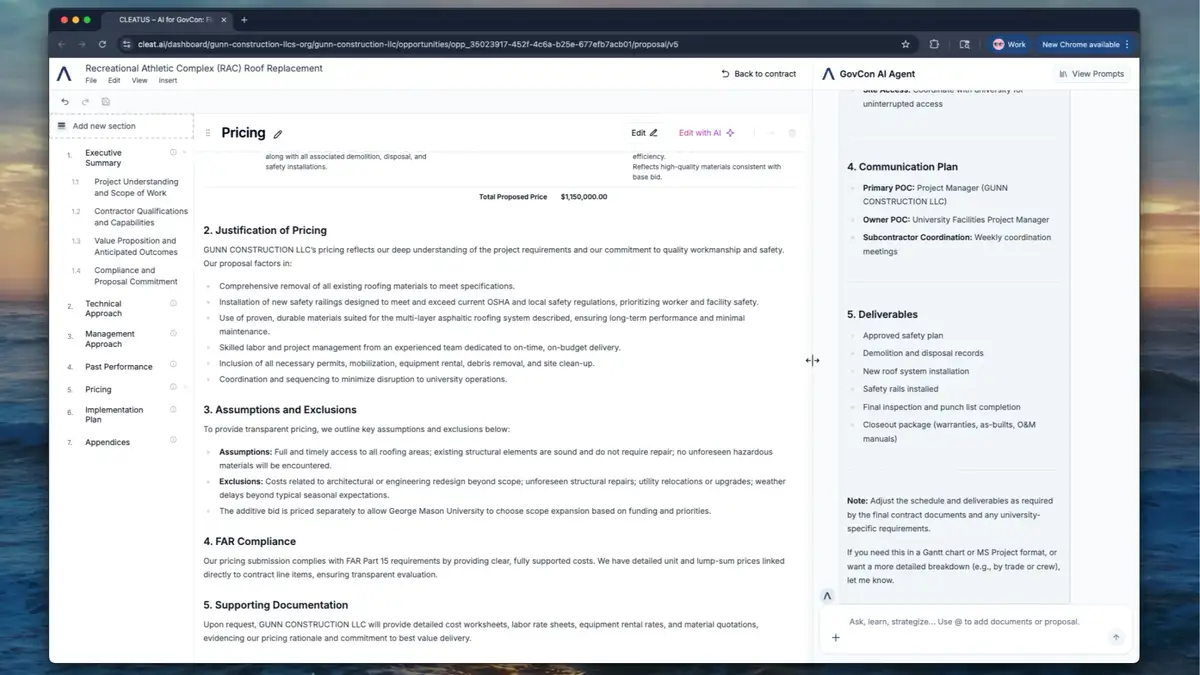Go back in browser history
This screenshot has width=1200, height=675.
click(62, 44)
